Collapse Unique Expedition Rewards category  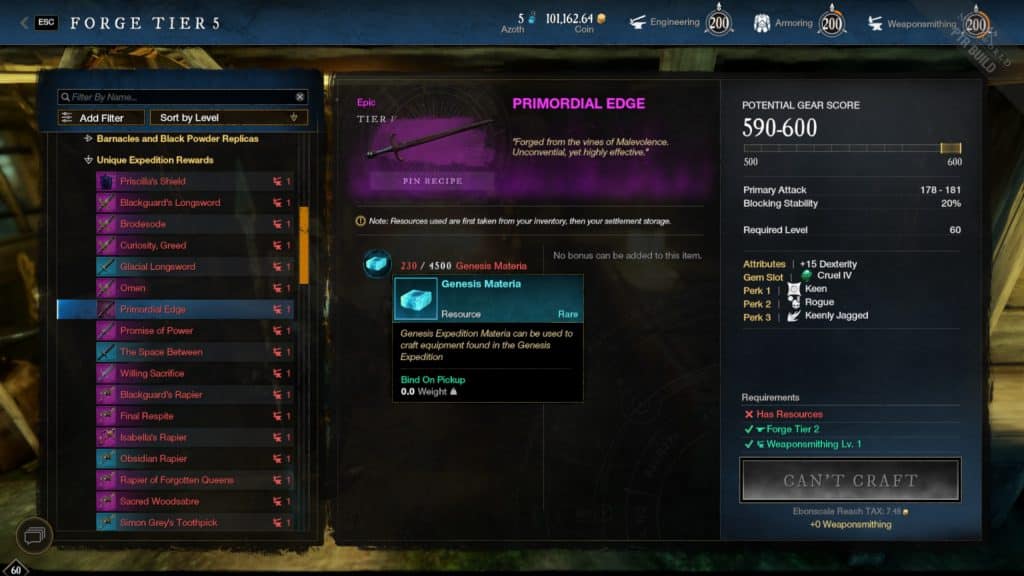click(x=88, y=160)
